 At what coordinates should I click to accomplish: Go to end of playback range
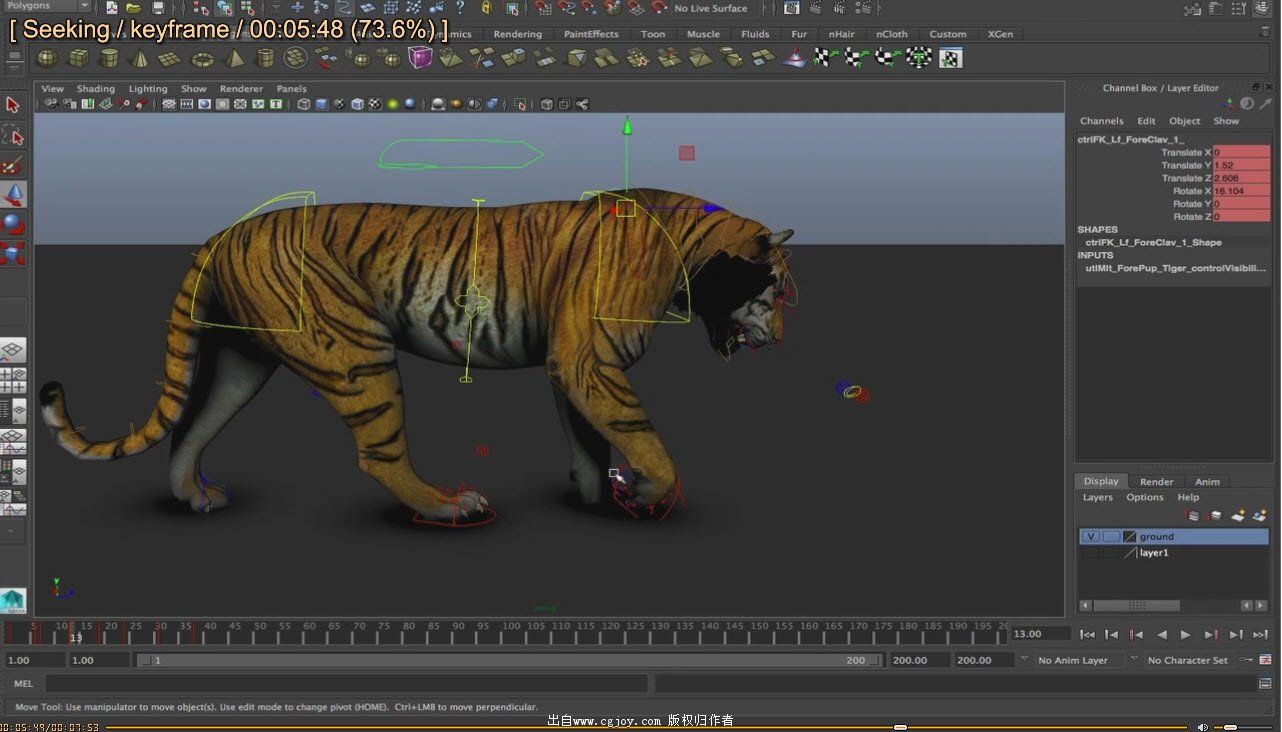[1260, 634]
